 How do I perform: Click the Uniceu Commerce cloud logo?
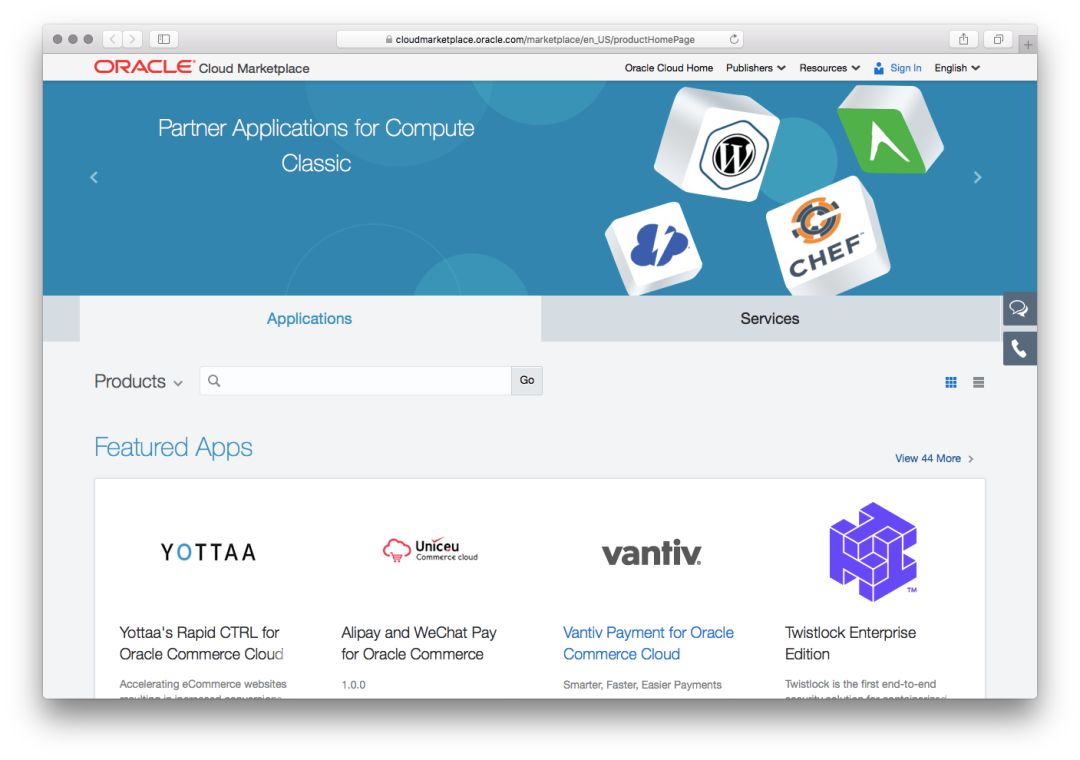point(430,551)
